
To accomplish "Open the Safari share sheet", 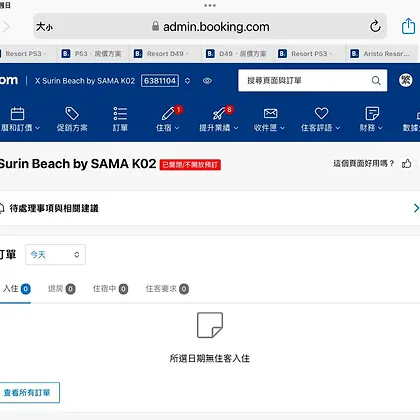I will point(408,26).
